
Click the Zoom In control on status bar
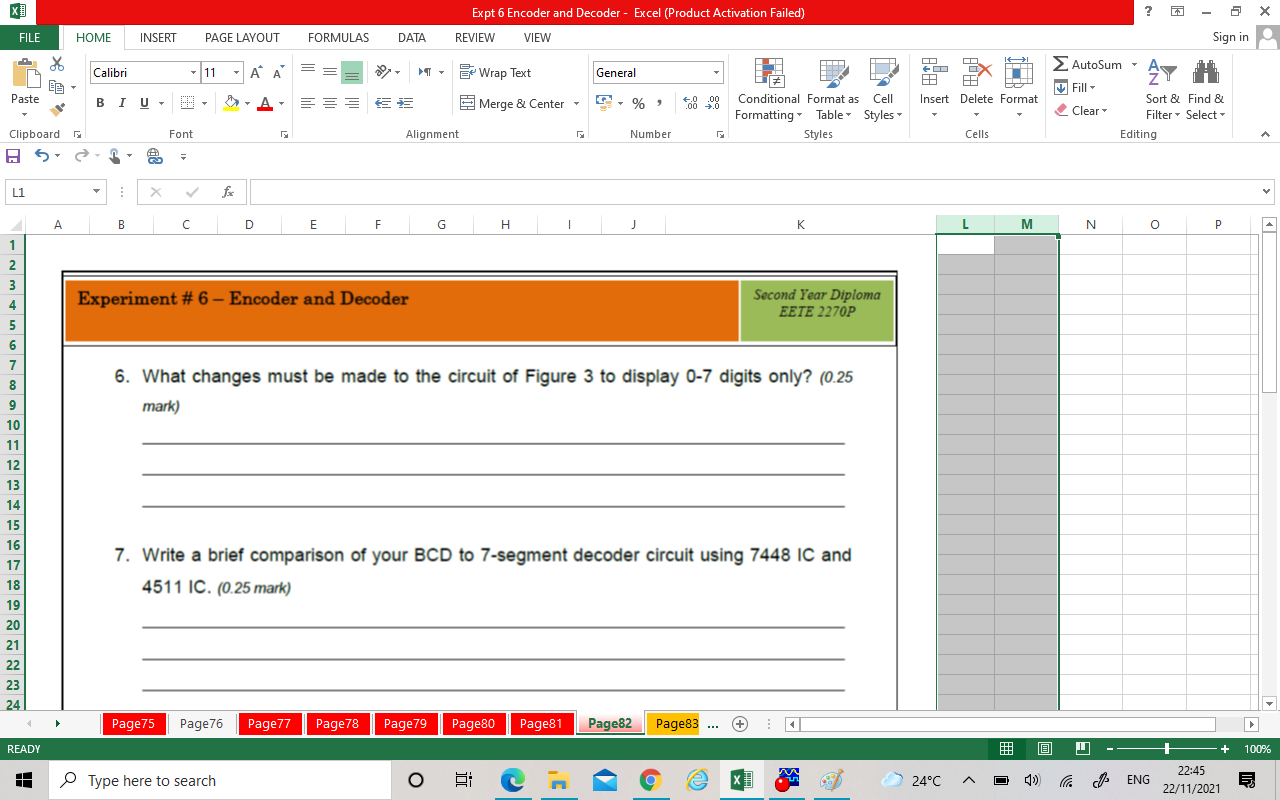coord(1224,747)
